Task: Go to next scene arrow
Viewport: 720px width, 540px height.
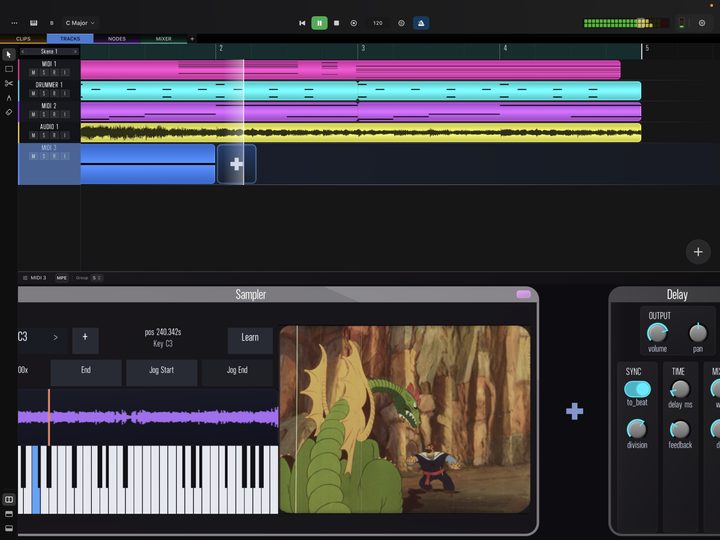Action: coord(76,51)
